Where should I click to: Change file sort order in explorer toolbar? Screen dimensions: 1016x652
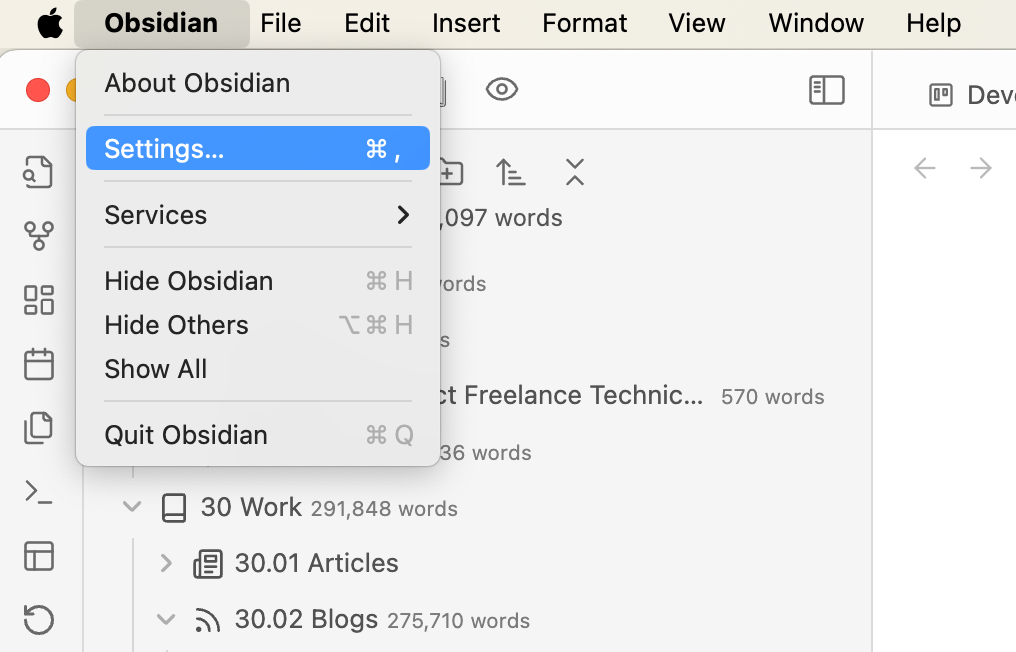tap(510, 172)
